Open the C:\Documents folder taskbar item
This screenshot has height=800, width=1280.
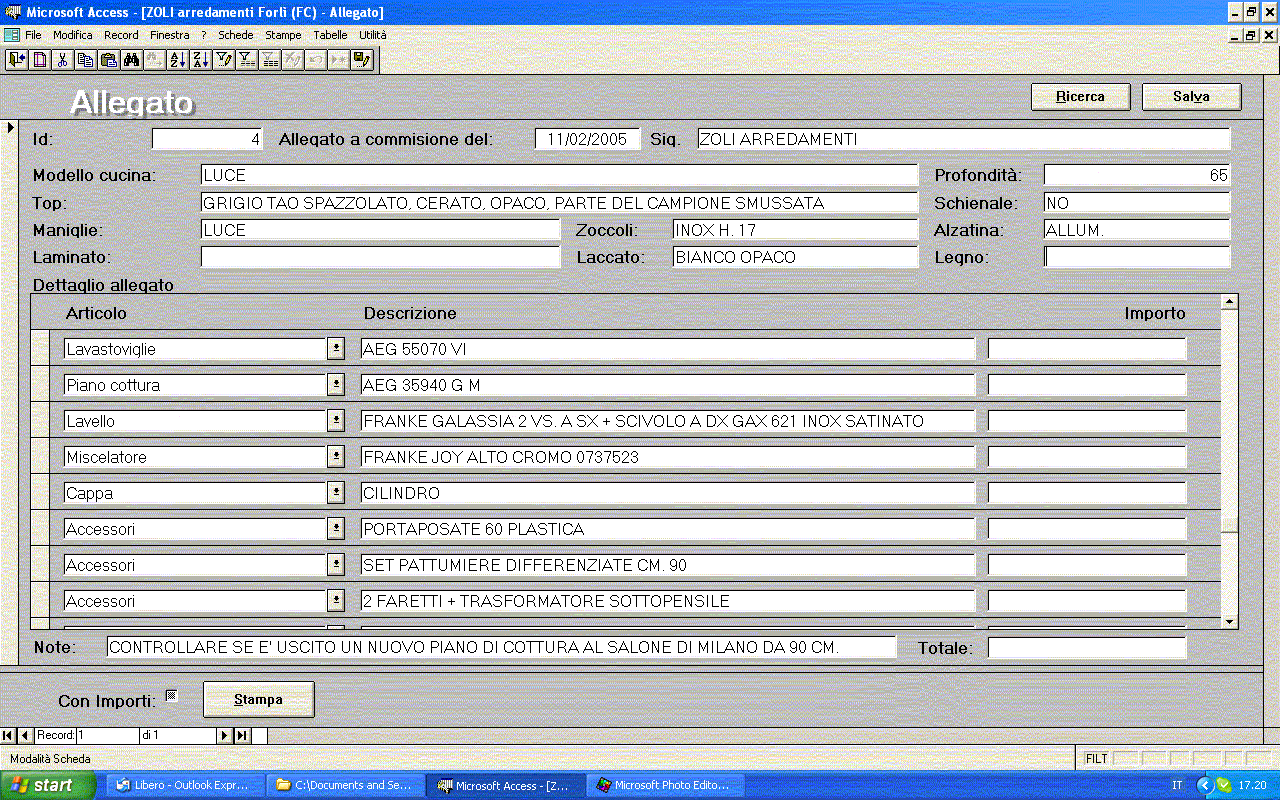click(x=345, y=786)
